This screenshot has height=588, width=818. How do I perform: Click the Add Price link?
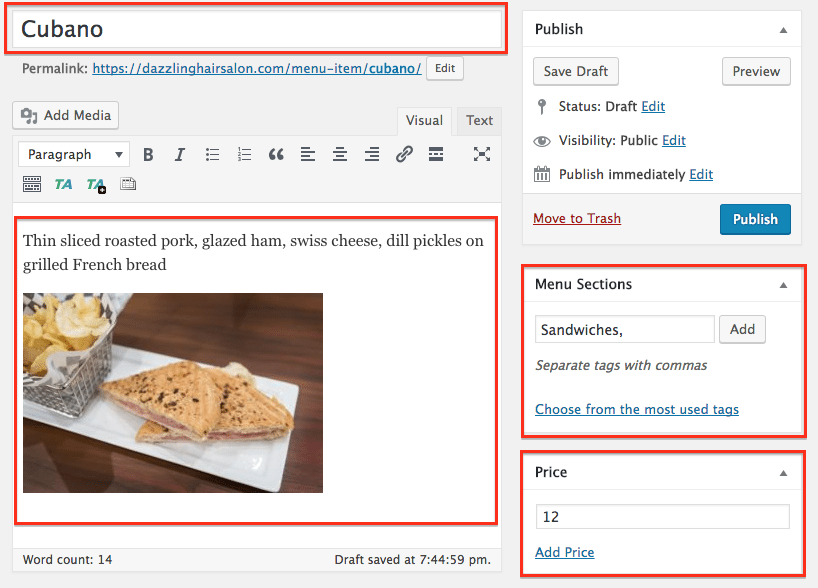(x=564, y=552)
